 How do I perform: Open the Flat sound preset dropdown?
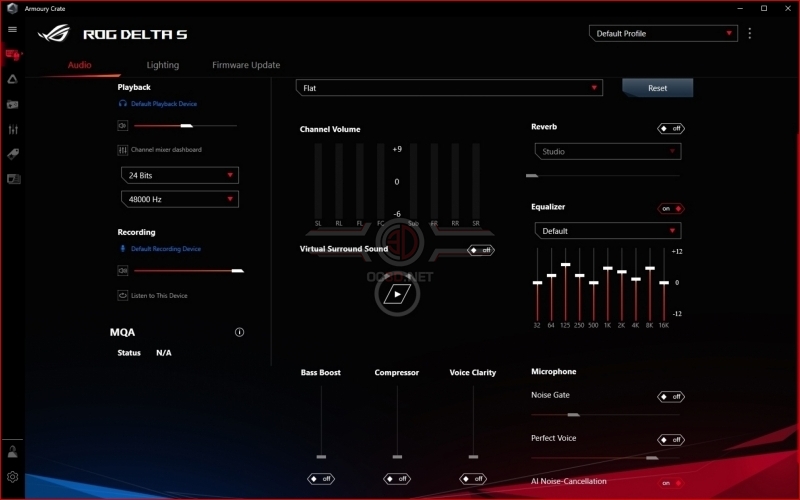(x=449, y=88)
